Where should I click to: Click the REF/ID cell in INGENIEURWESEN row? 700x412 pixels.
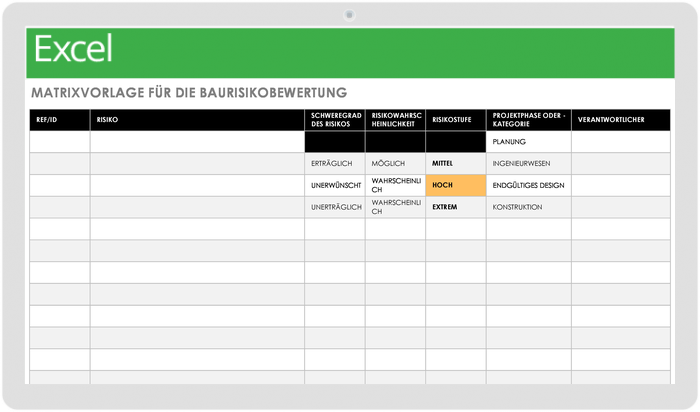(60, 164)
